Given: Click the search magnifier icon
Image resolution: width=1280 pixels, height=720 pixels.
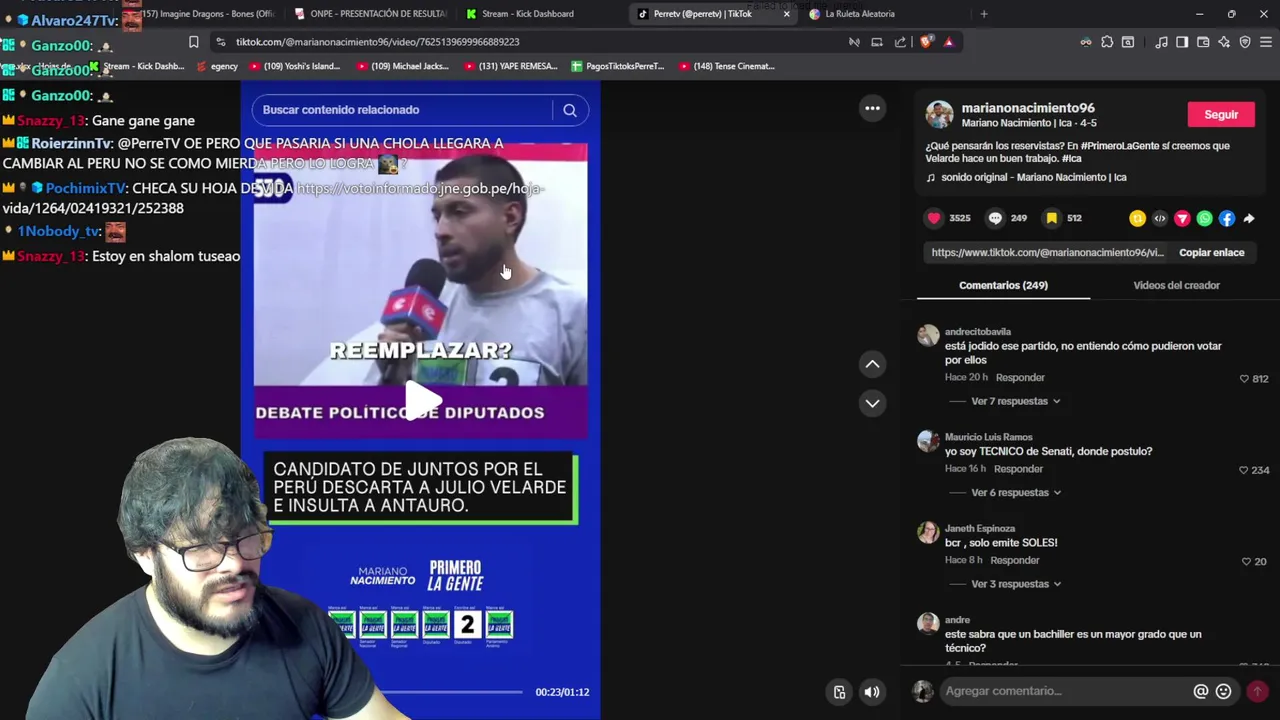Looking at the screenshot, I should click(570, 110).
